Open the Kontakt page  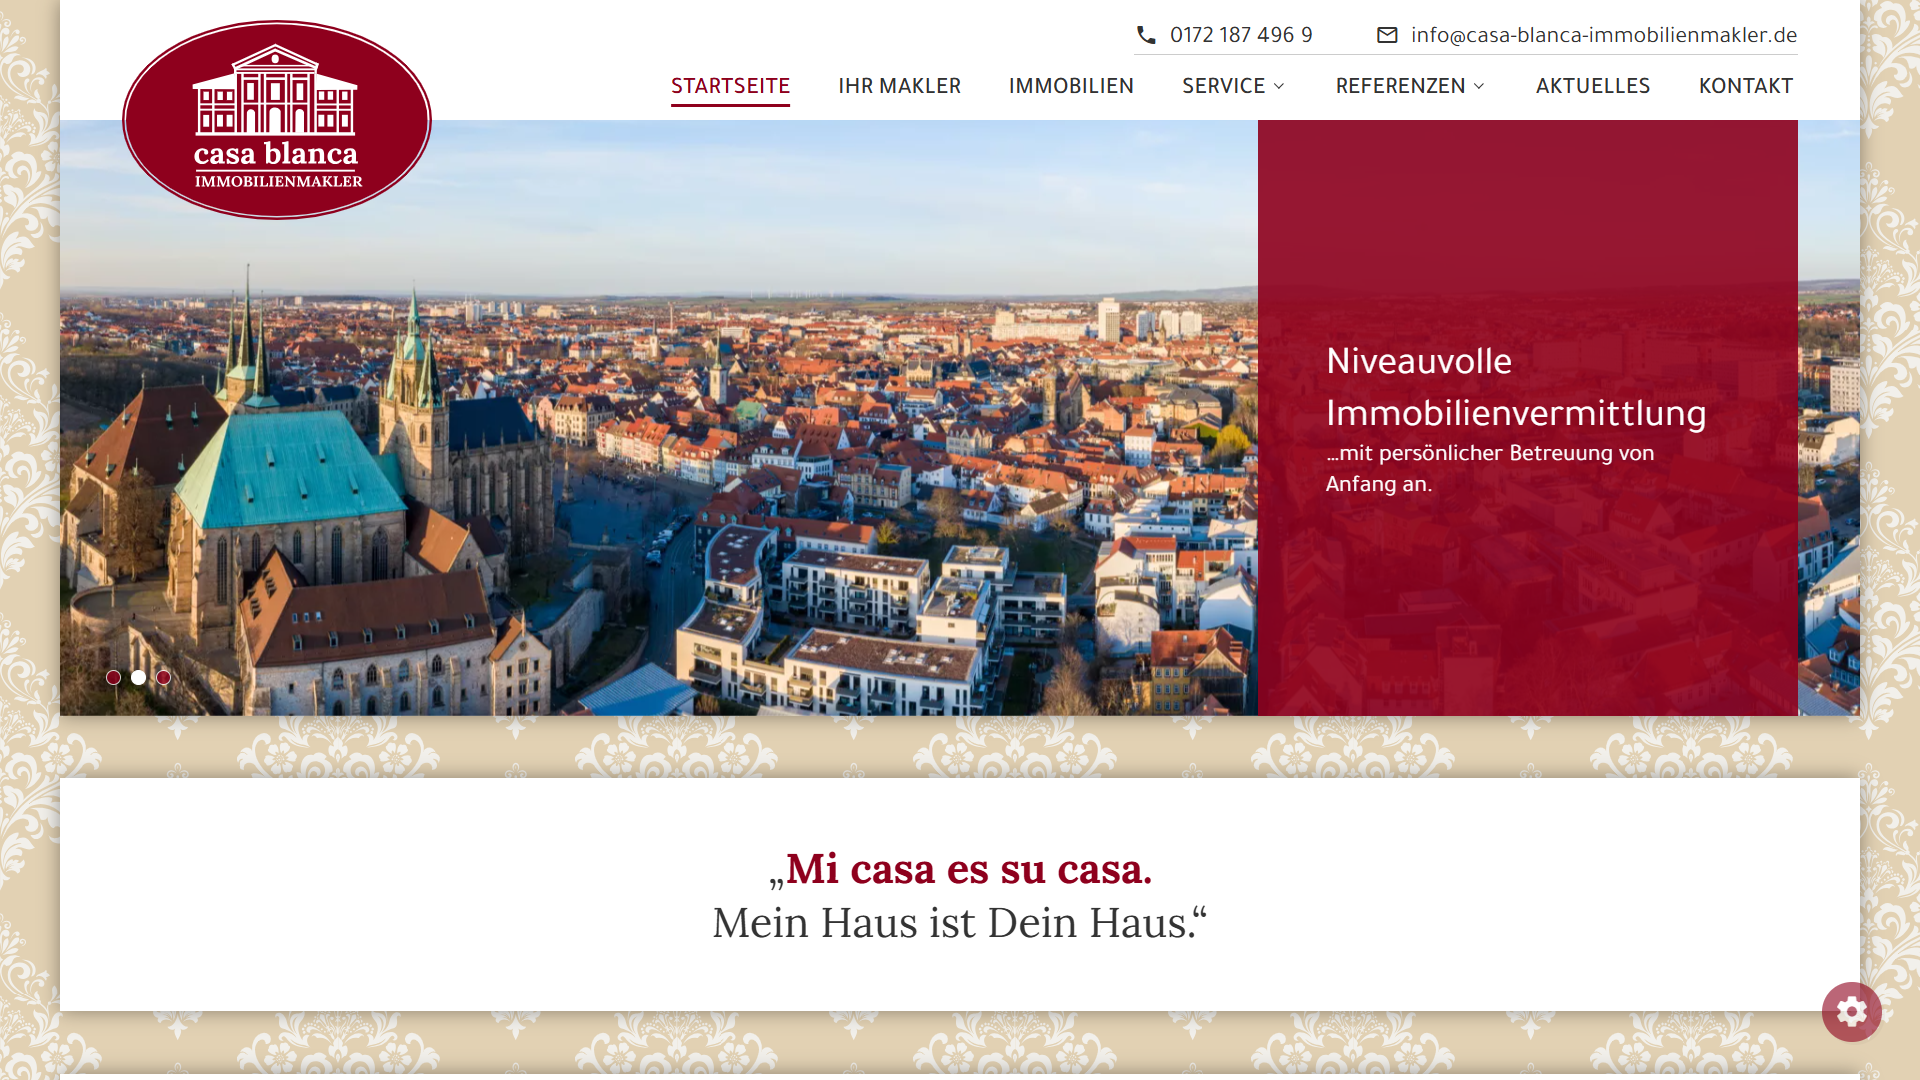[1746, 86]
